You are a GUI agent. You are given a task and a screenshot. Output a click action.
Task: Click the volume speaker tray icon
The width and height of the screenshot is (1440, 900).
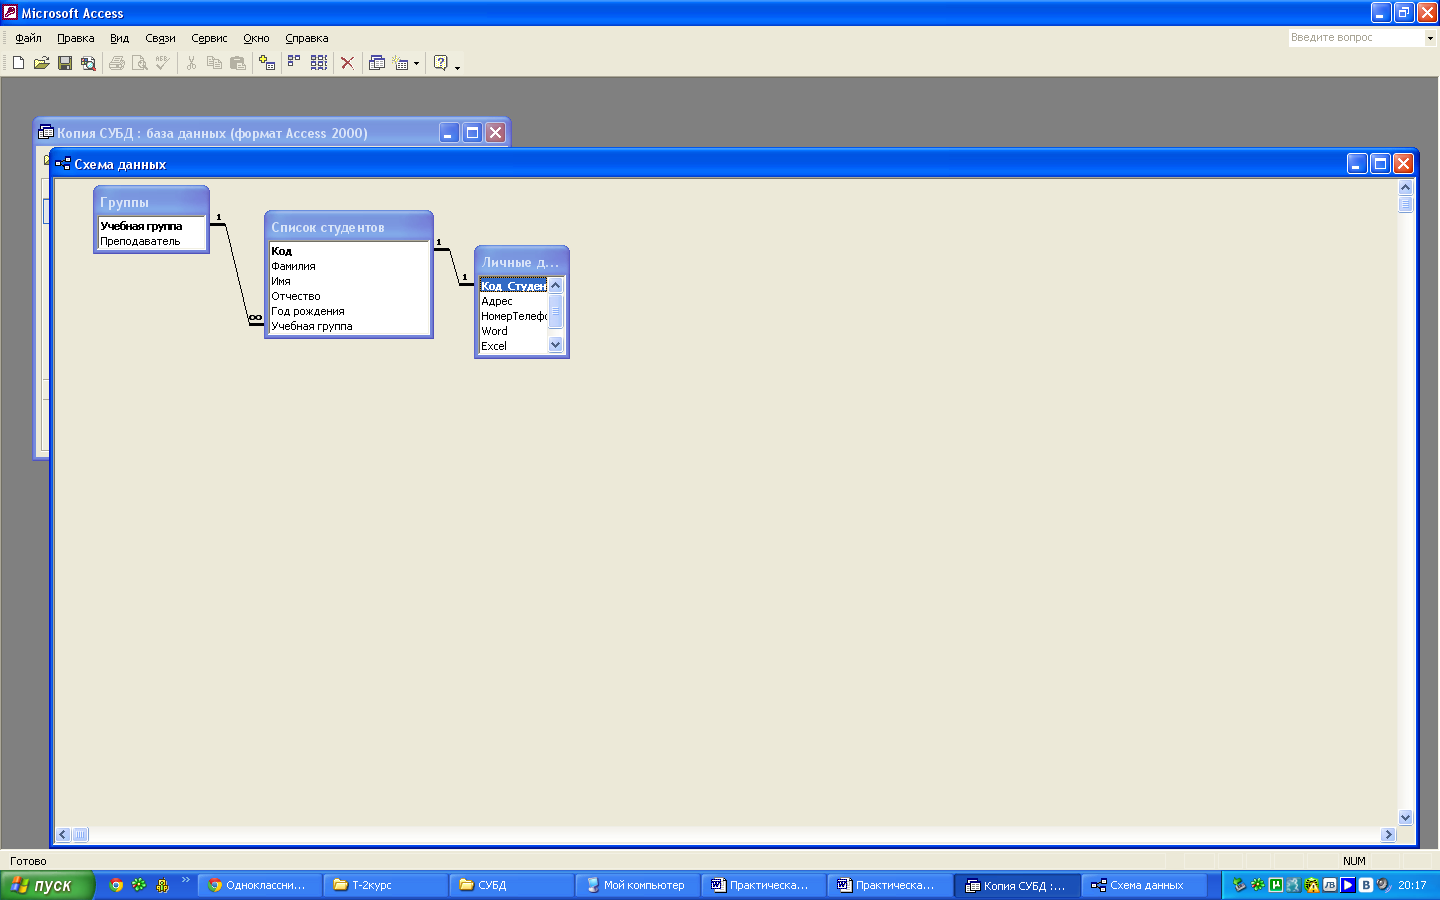click(x=1384, y=885)
